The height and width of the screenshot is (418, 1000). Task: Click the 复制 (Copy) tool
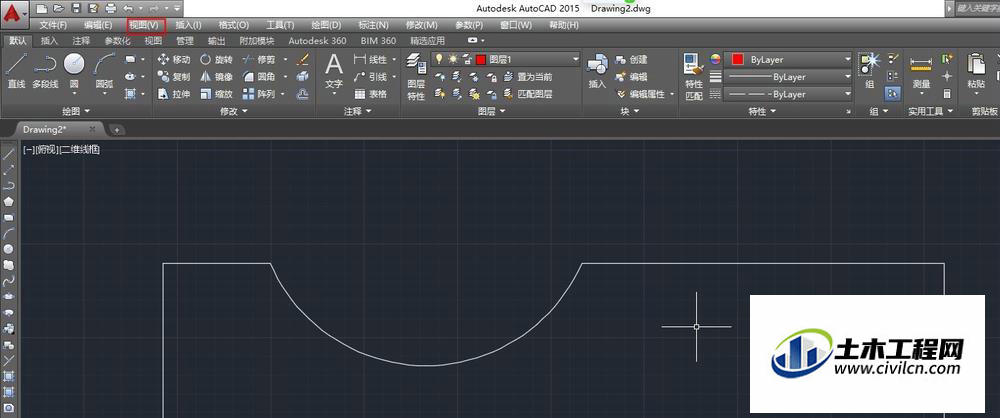(x=173, y=77)
